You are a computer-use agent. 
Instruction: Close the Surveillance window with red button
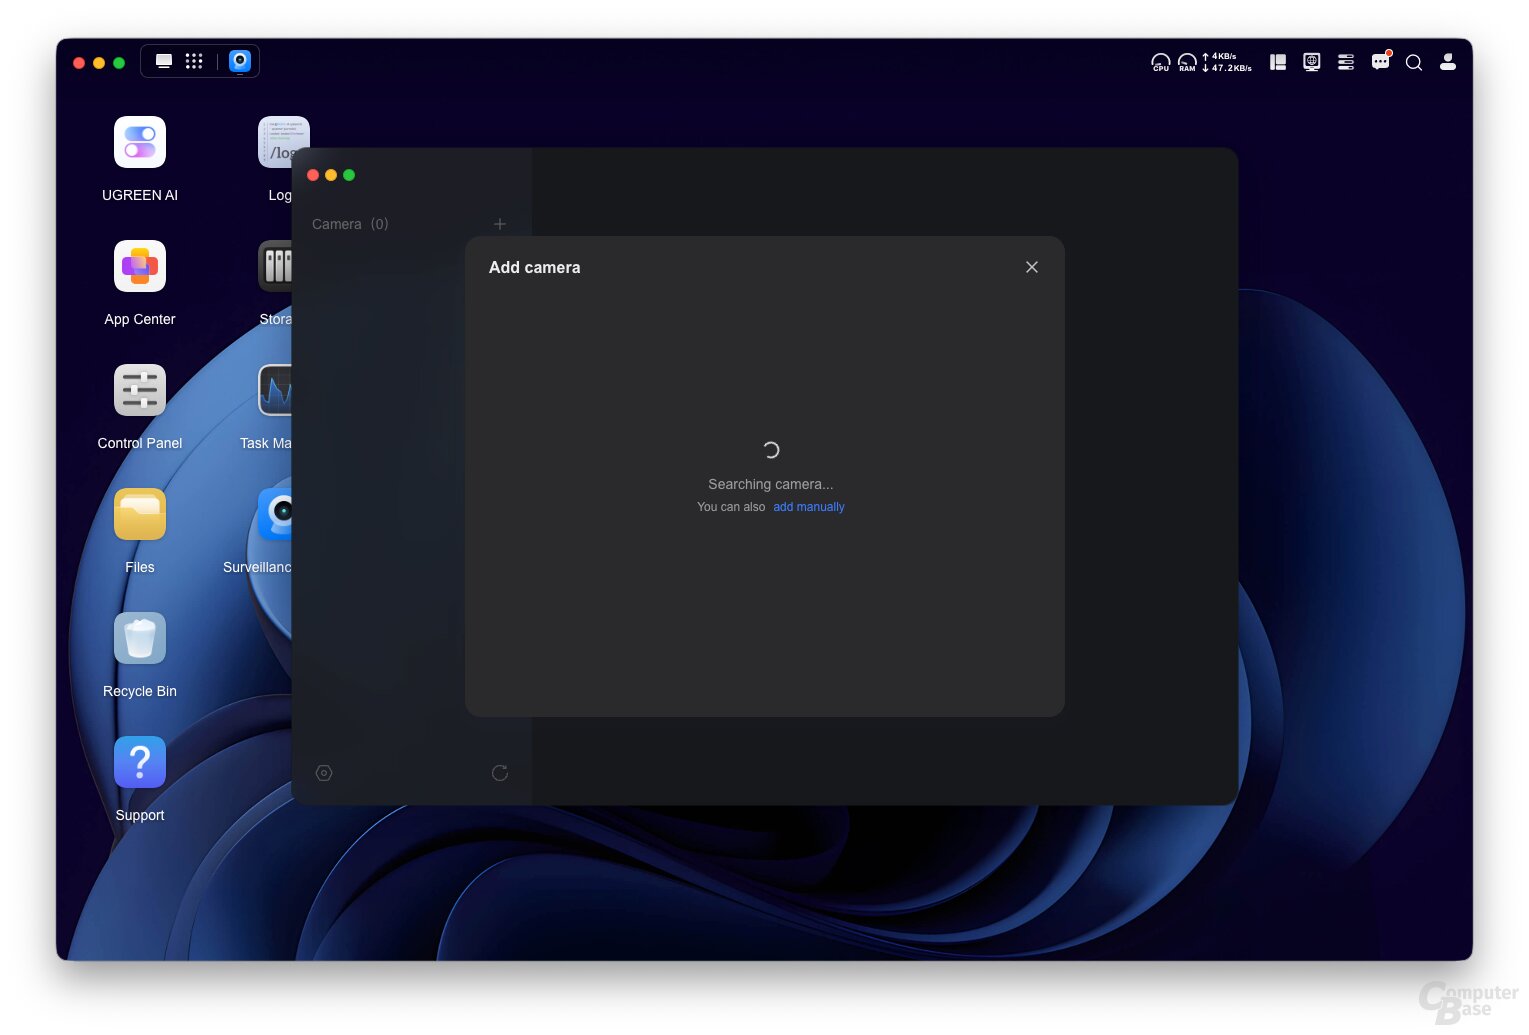[x=313, y=175]
